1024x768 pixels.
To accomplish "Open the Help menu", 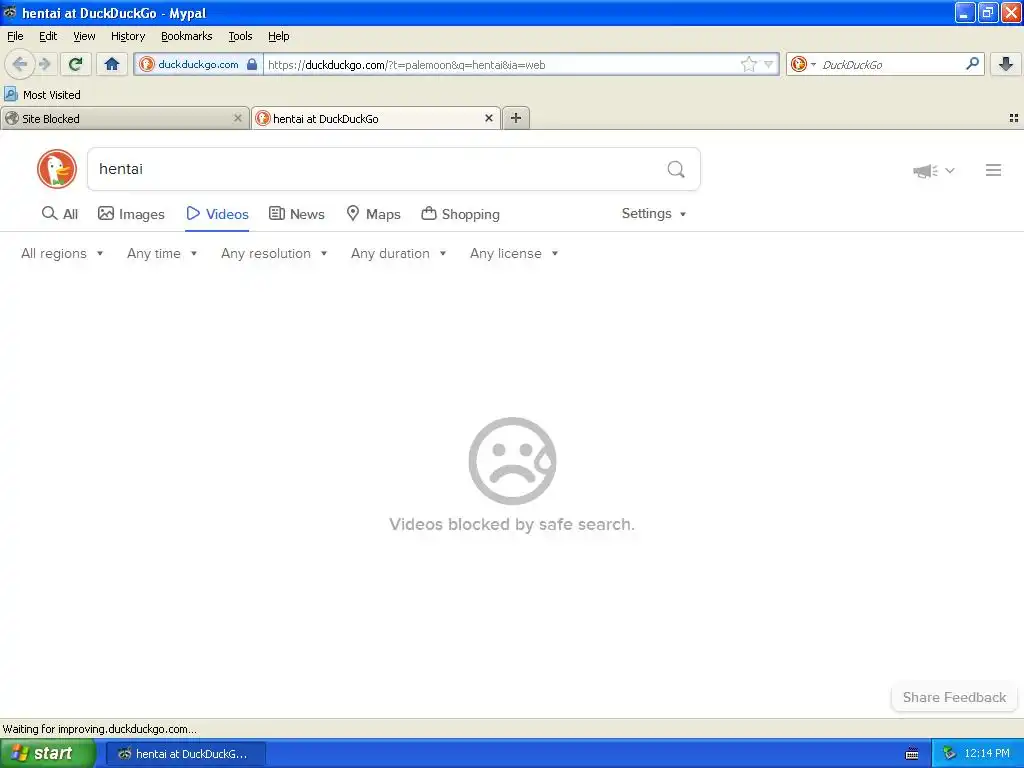I will (x=279, y=36).
